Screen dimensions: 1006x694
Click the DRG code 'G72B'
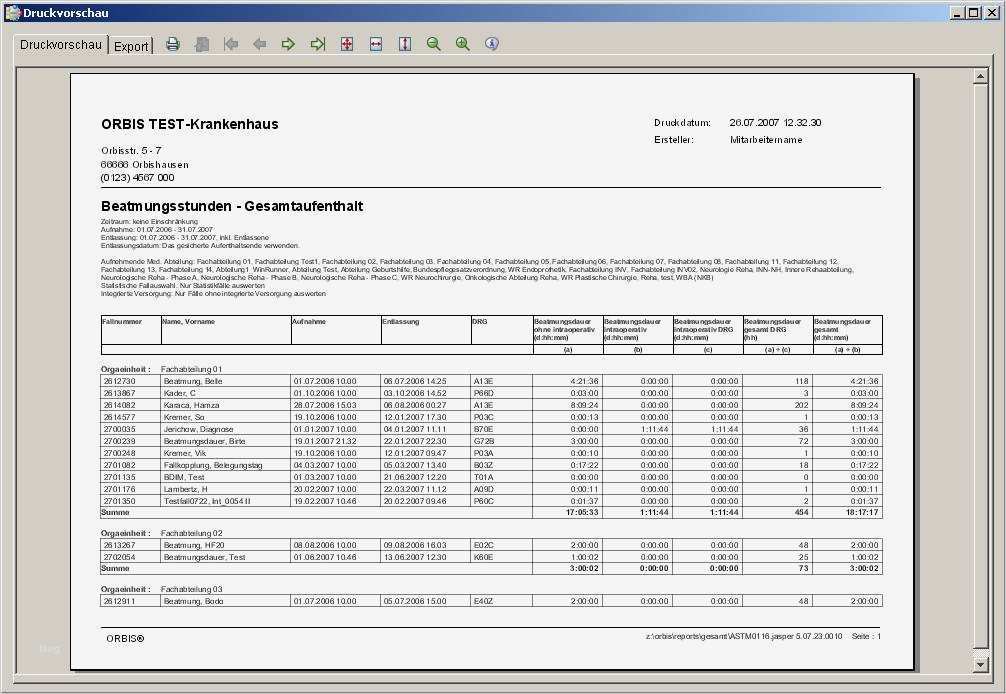click(x=484, y=441)
